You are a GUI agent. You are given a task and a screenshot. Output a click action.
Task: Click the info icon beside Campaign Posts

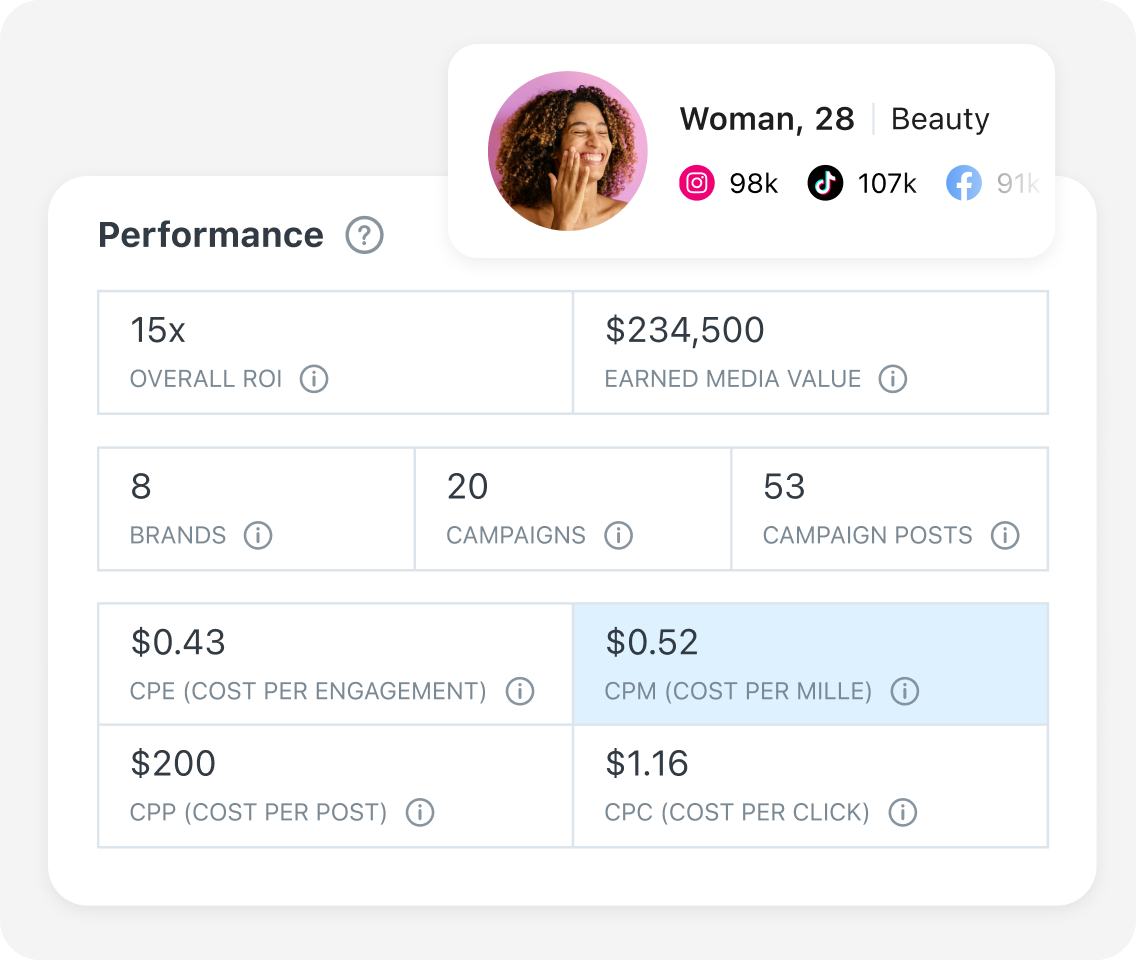click(1006, 536)
